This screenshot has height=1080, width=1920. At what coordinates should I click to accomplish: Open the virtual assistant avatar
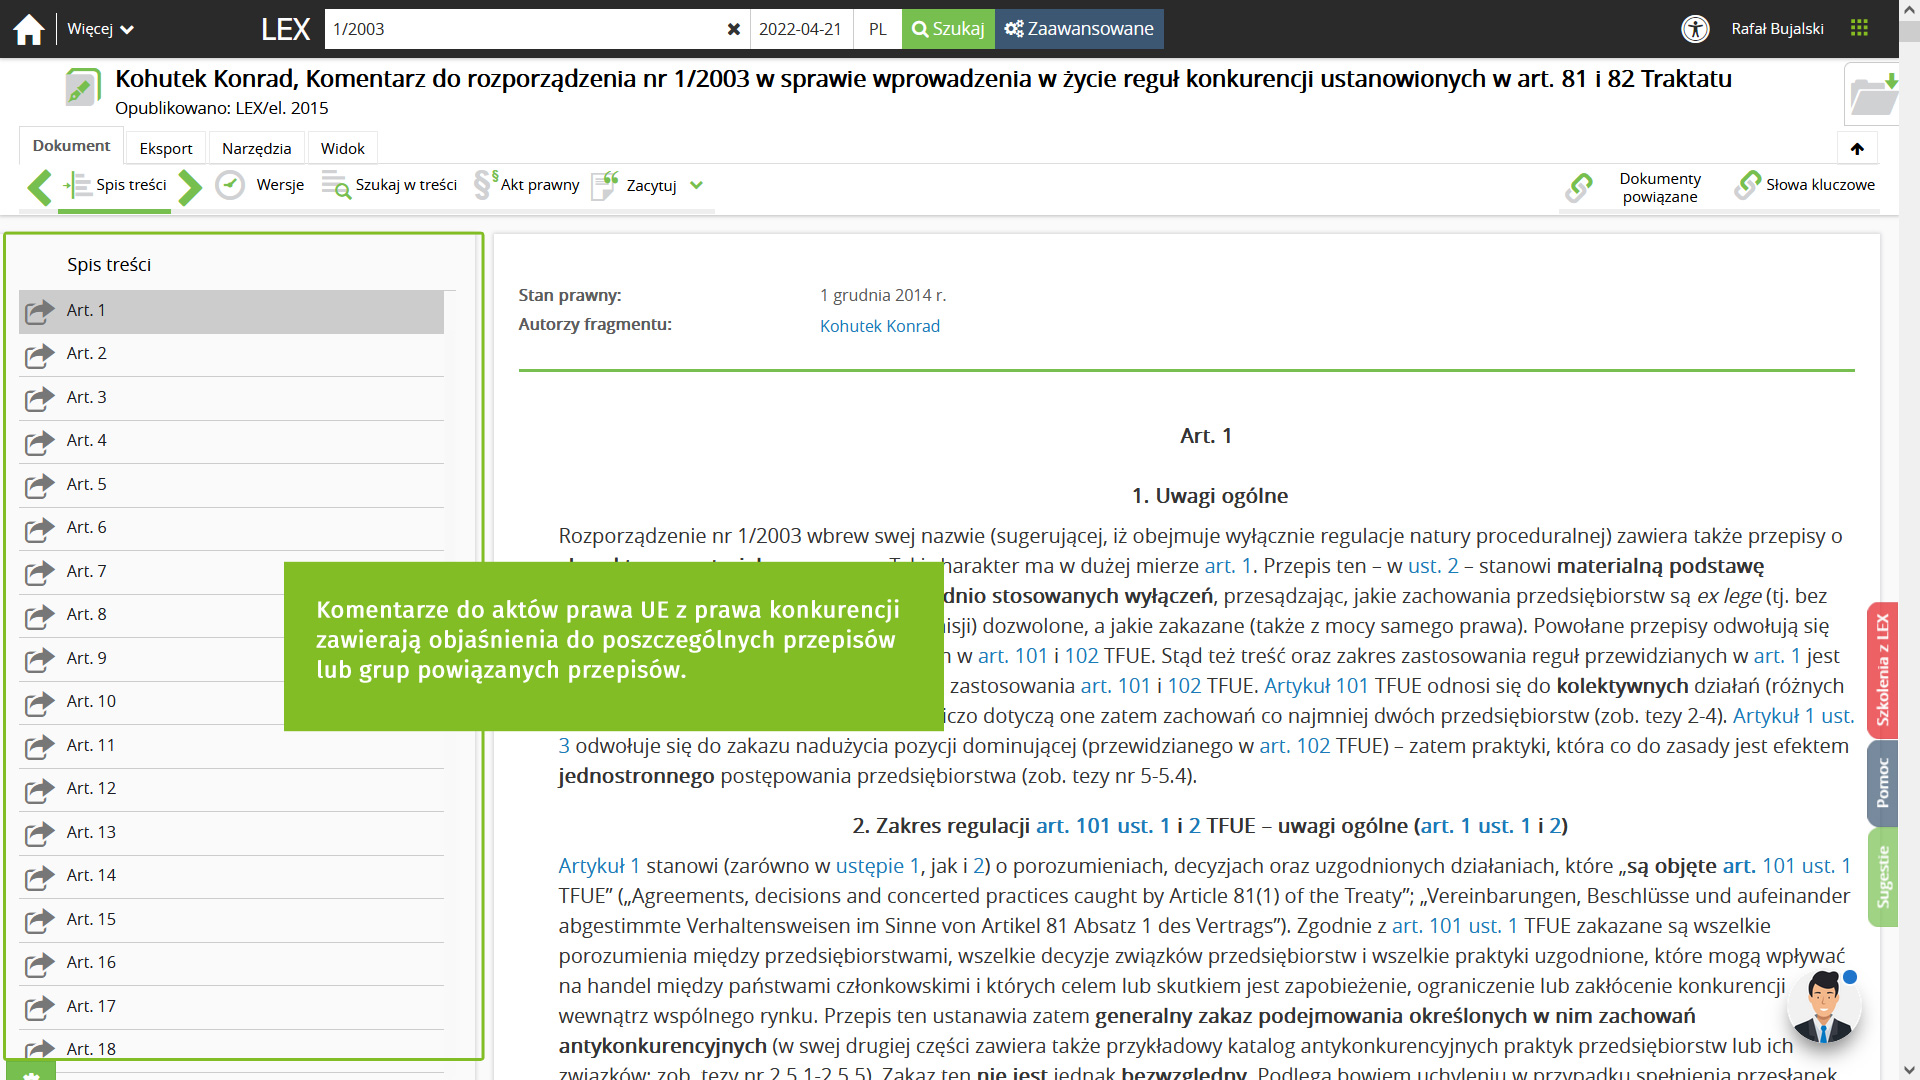click(1823, 1007)
